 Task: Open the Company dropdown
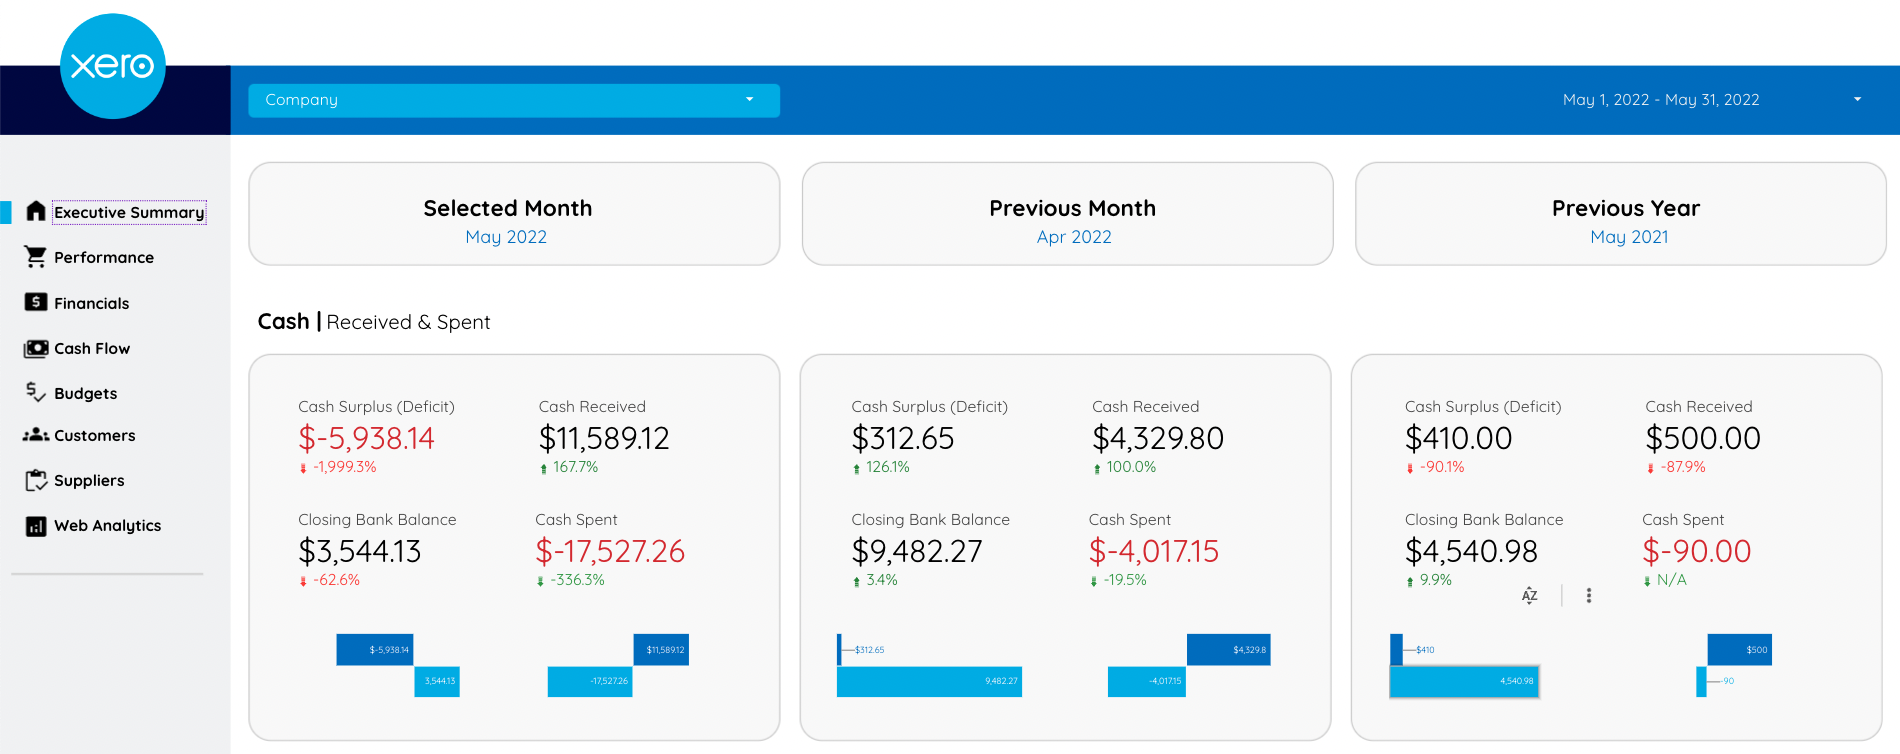(514, 100)
